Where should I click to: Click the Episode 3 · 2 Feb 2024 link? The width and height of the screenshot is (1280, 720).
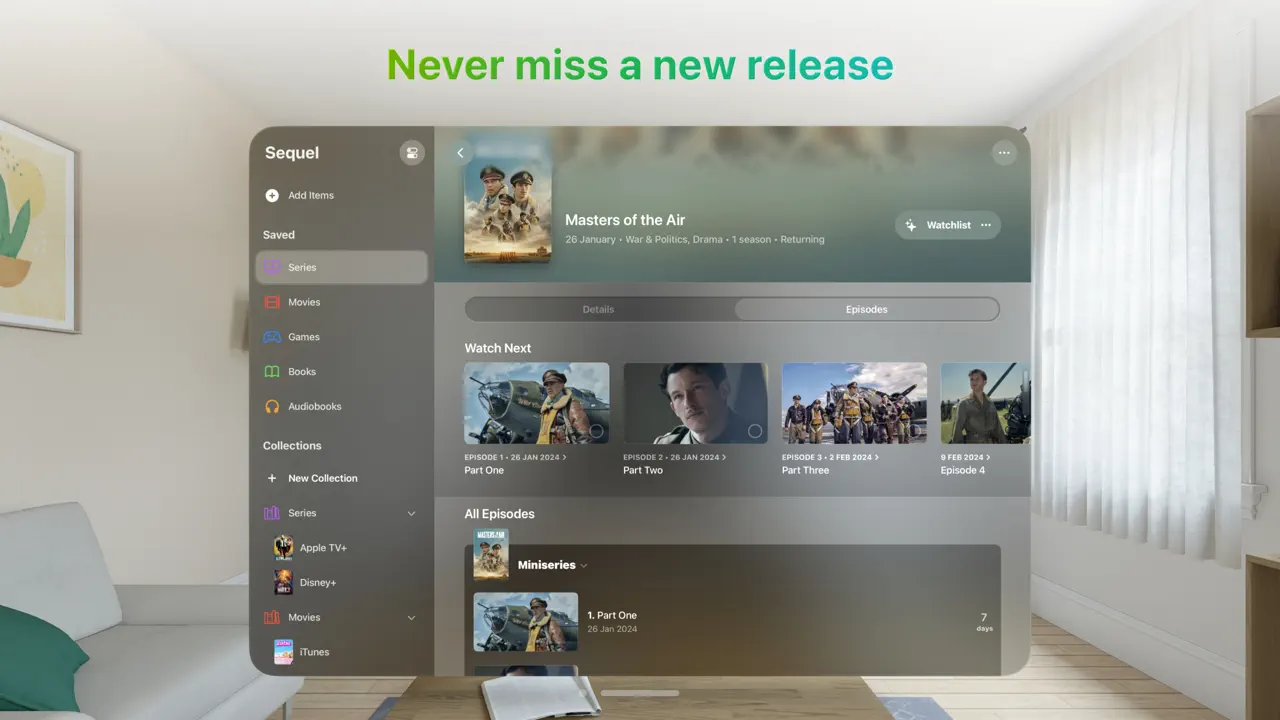[x=830, y=457]
